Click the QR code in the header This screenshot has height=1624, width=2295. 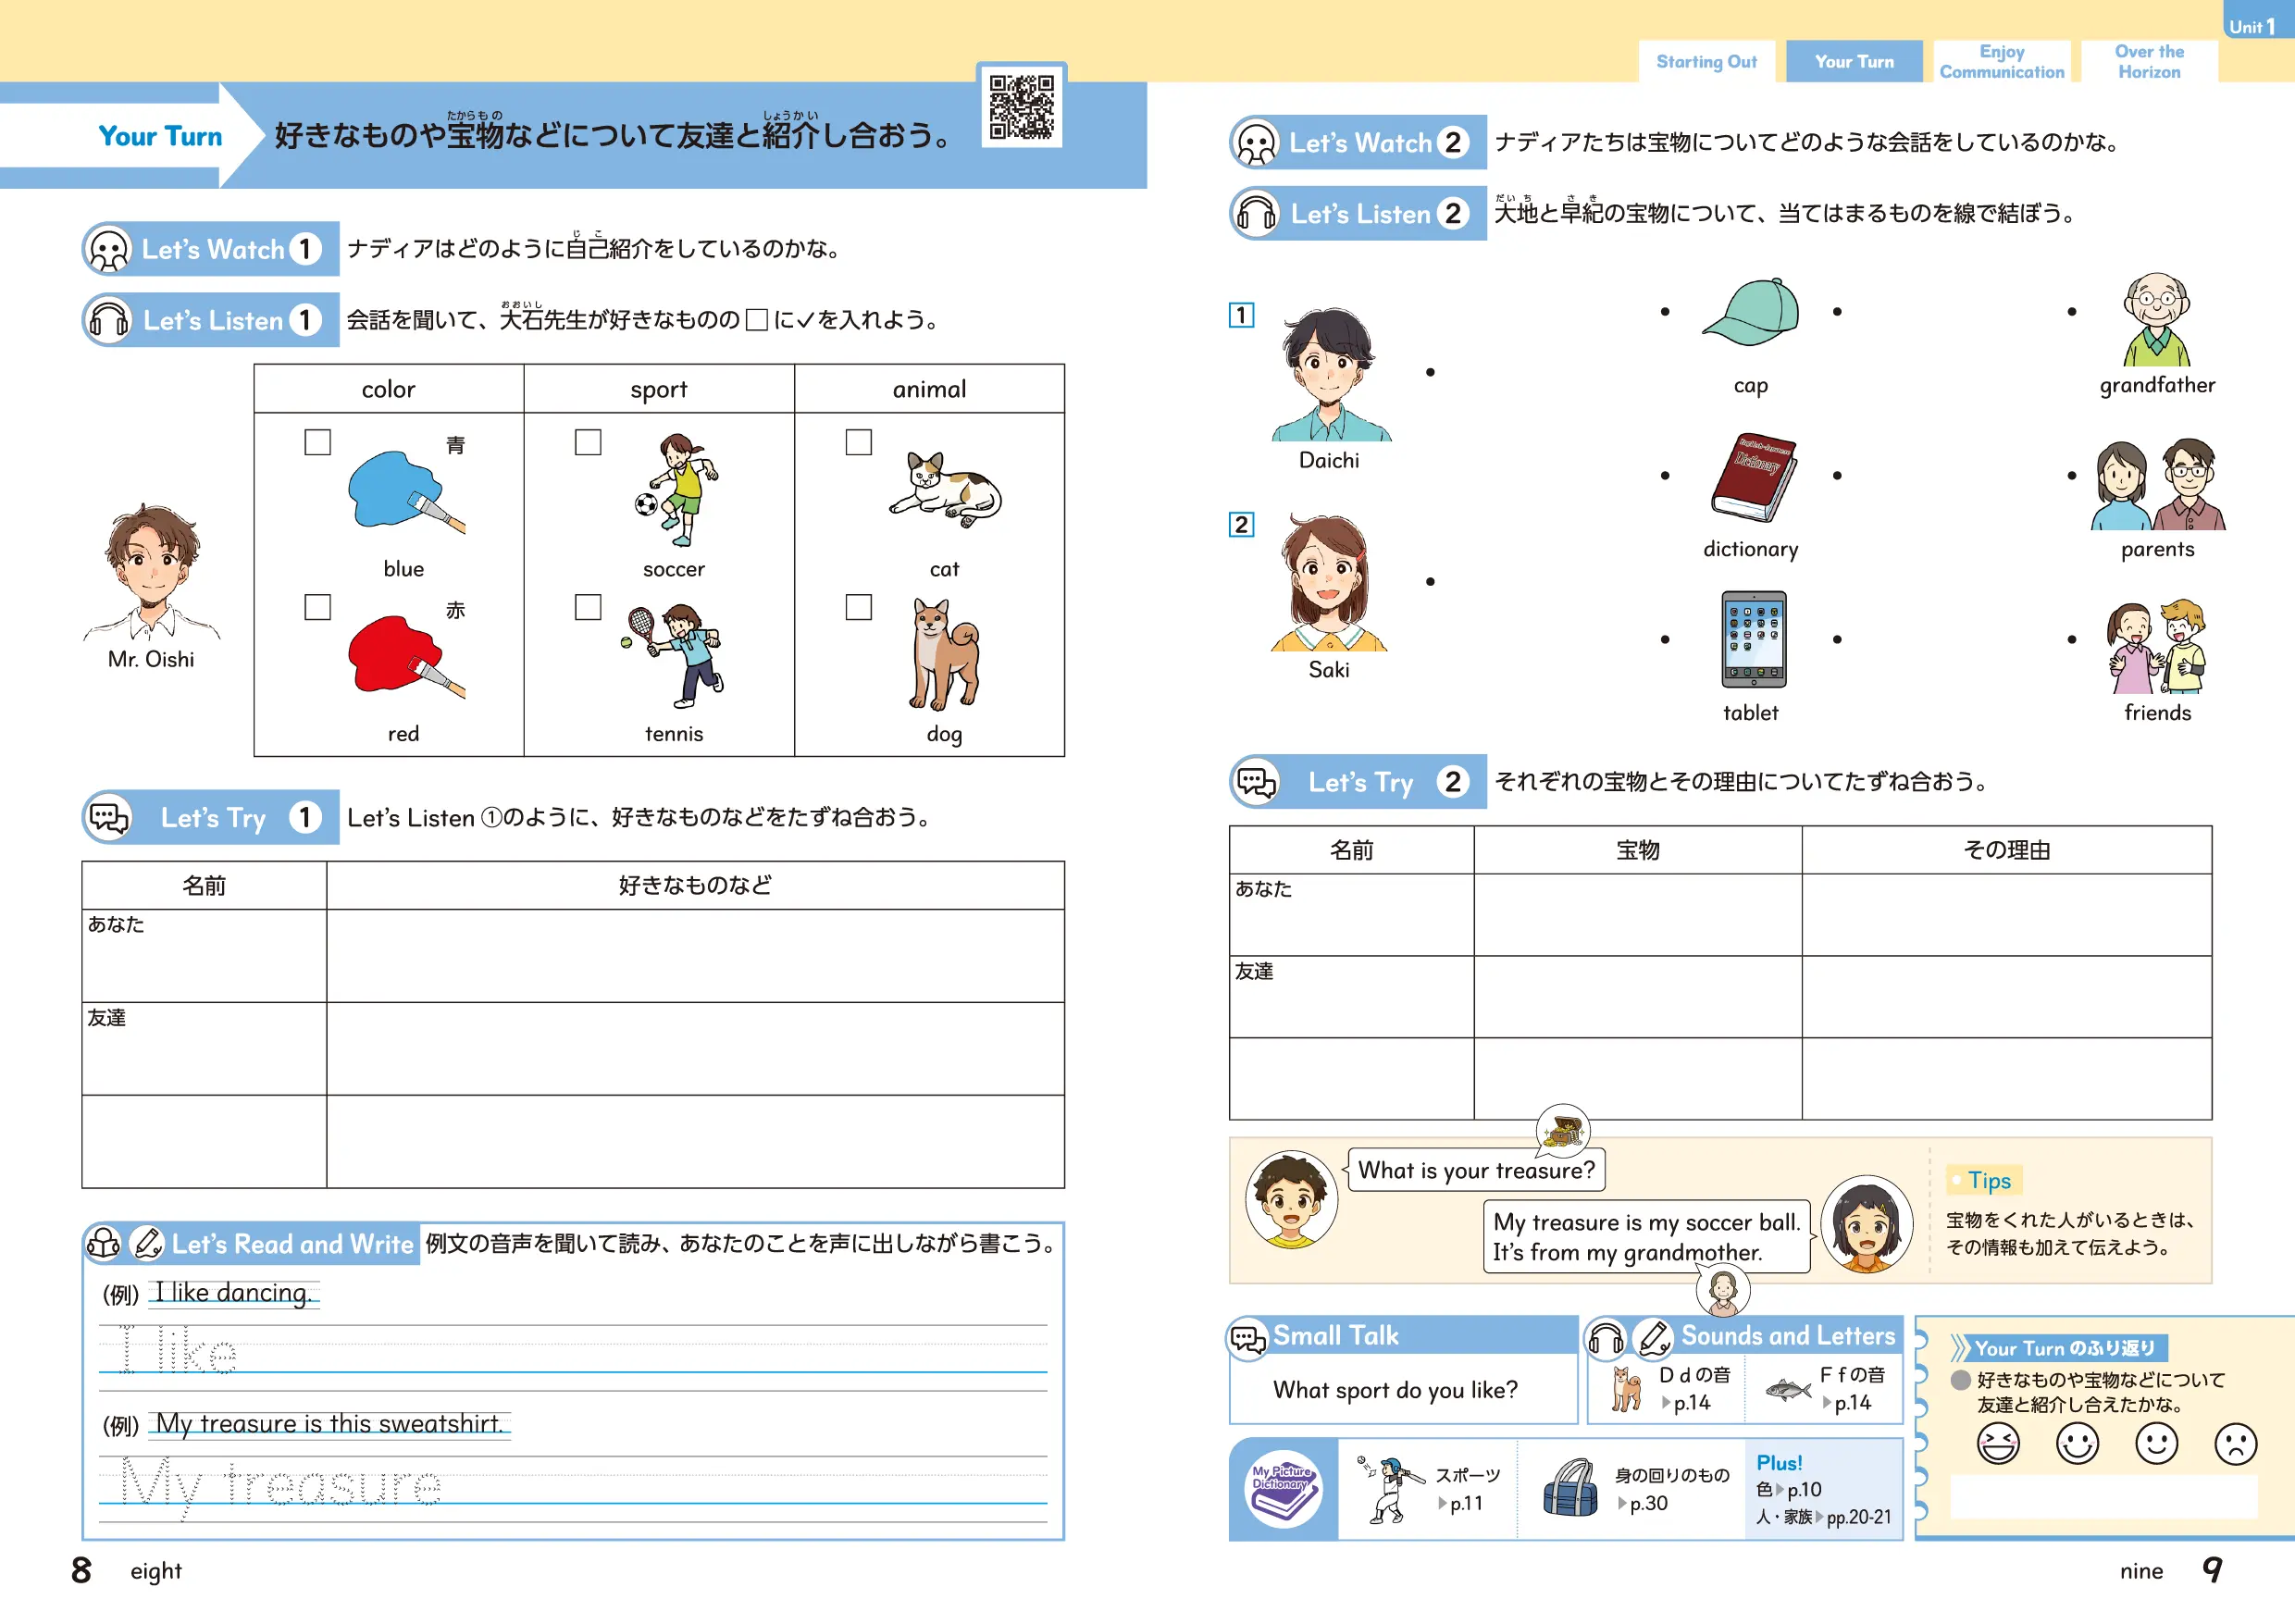1021,106
